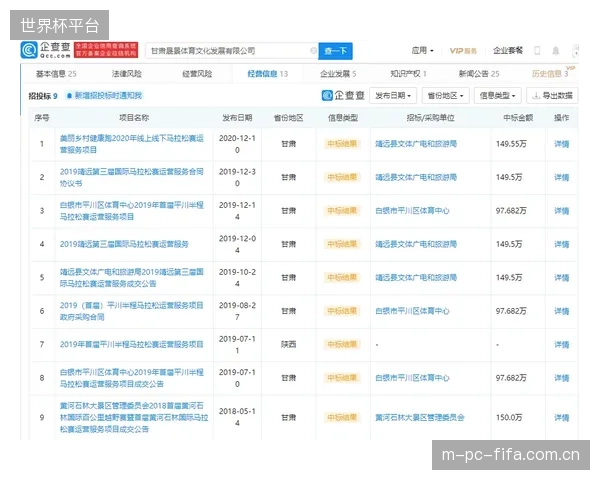Open 详情 for row 7
This screenshot has width=600, height=480.
point(561,344)
